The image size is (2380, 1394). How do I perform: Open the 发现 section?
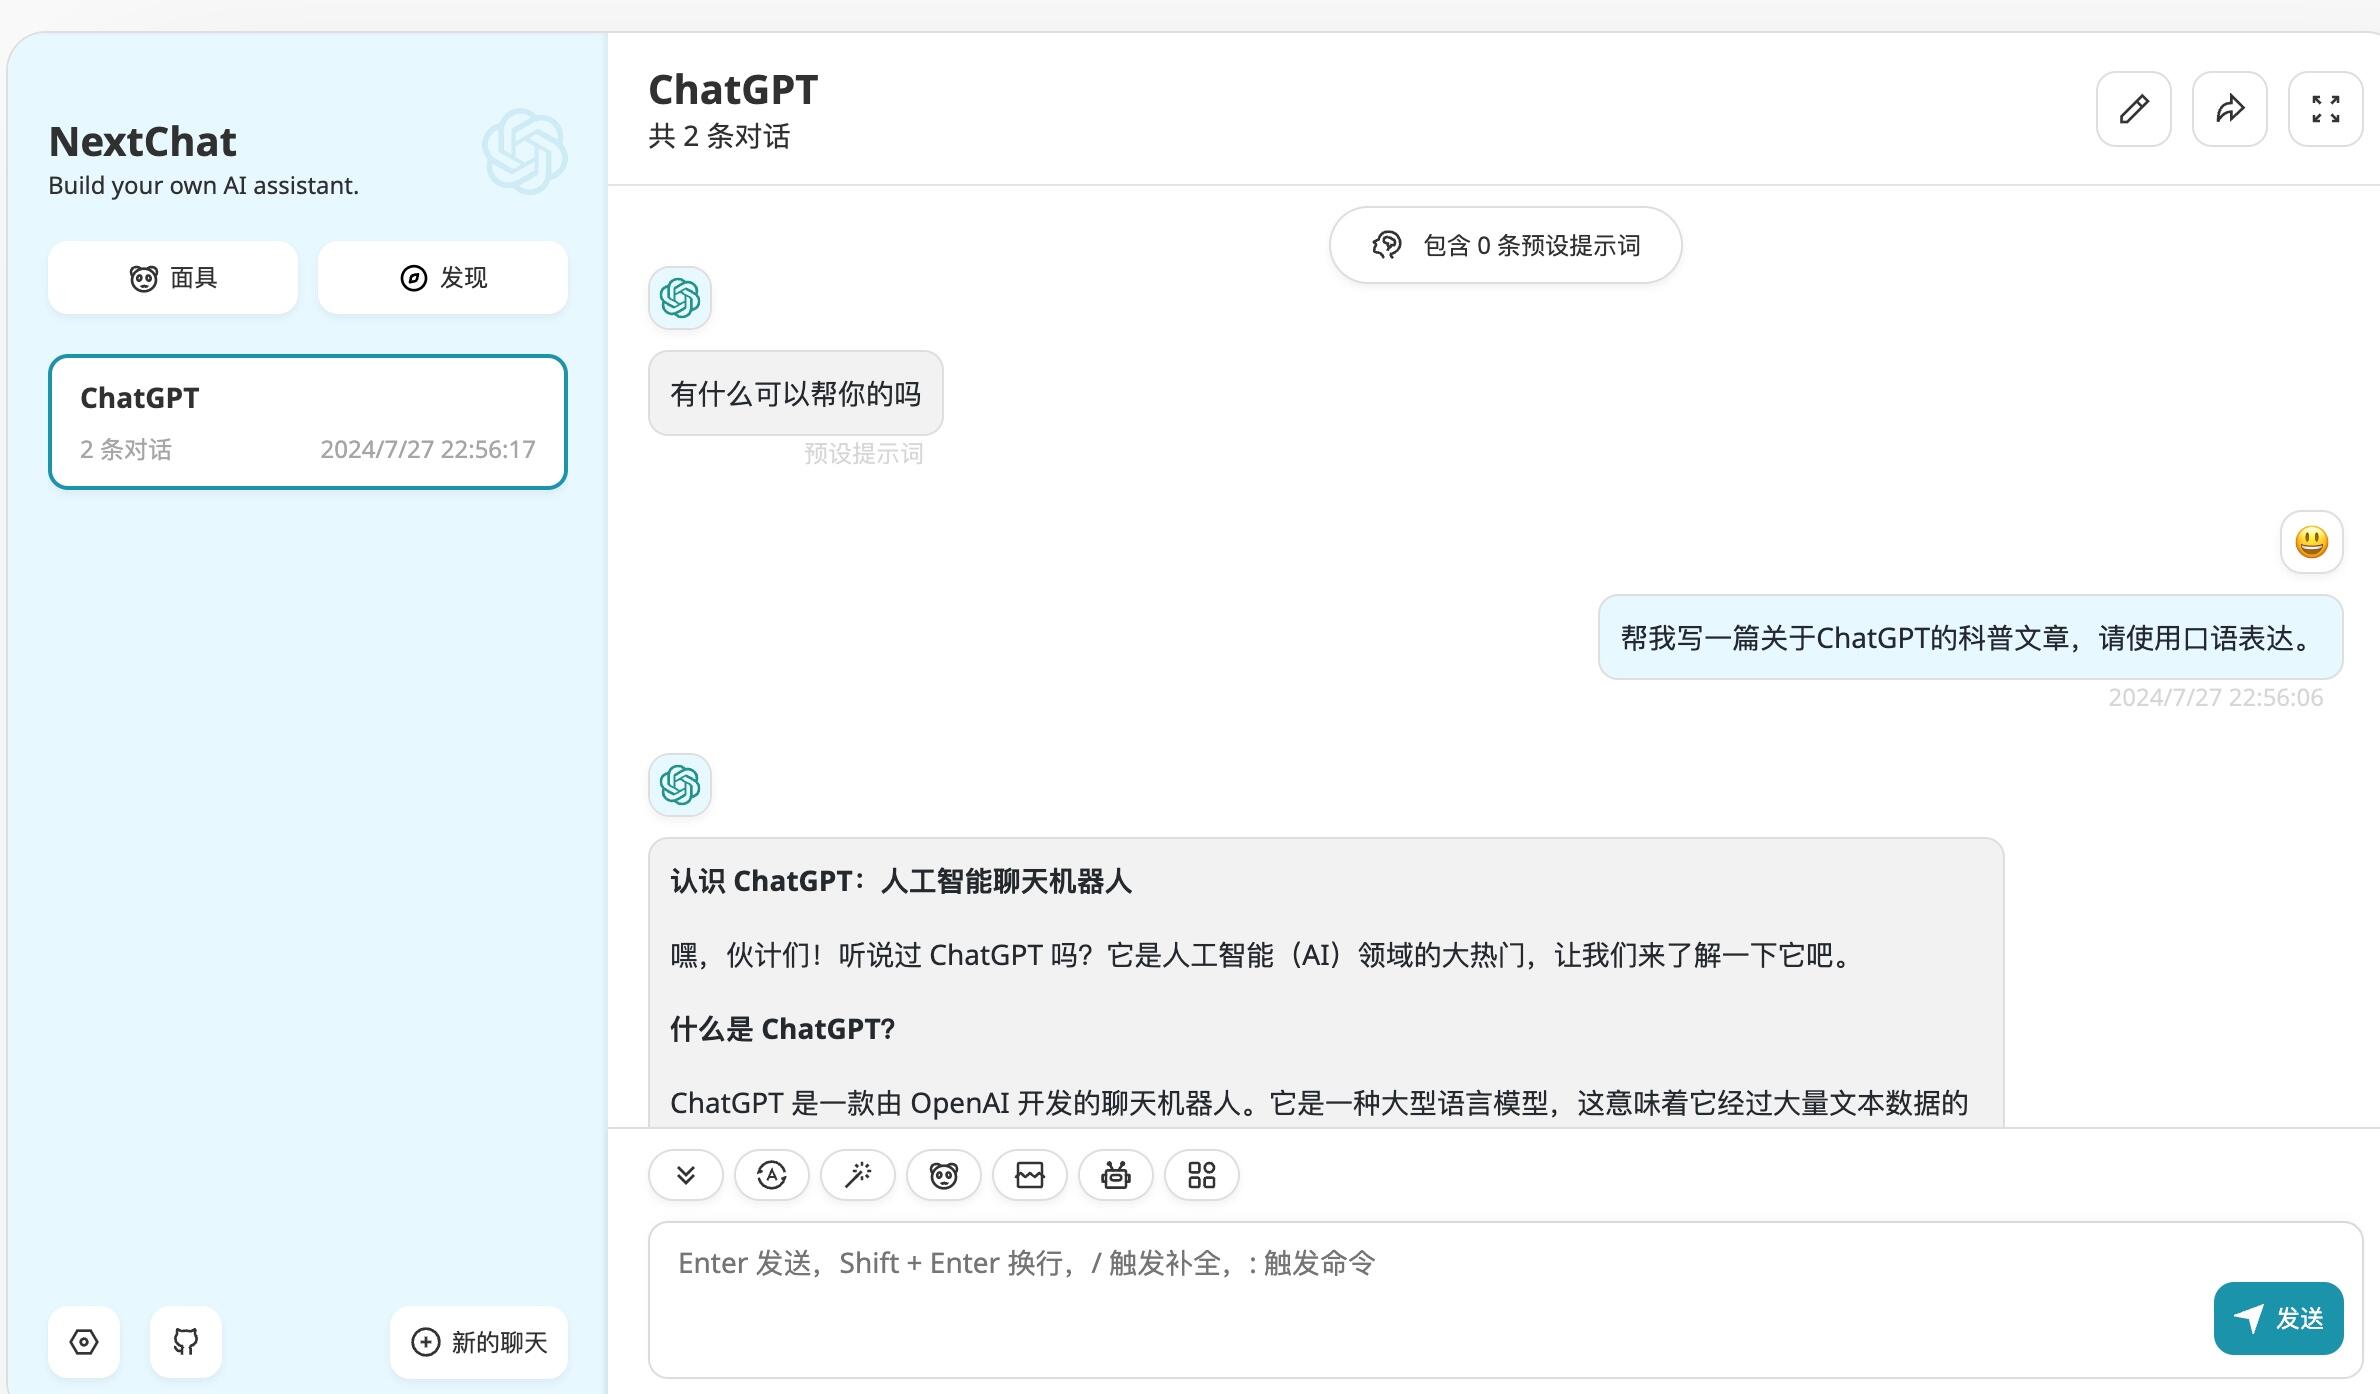pos(442,277)
